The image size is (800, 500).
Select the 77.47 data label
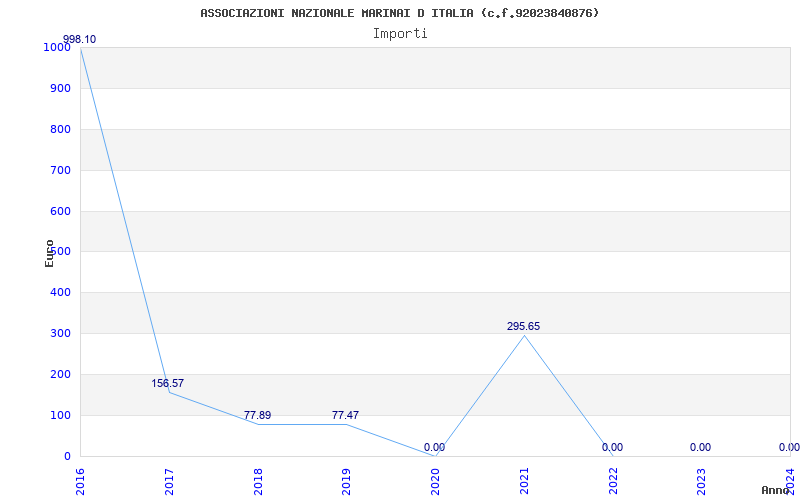click(x=345, y=415)
